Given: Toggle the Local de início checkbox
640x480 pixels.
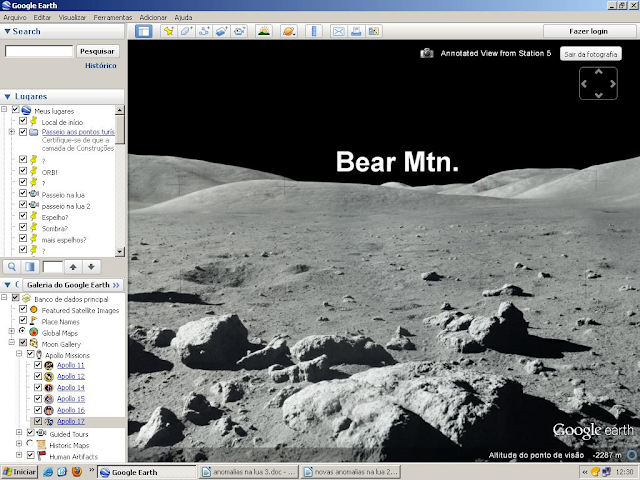Looking at the screenshot, I should point(23,121).
